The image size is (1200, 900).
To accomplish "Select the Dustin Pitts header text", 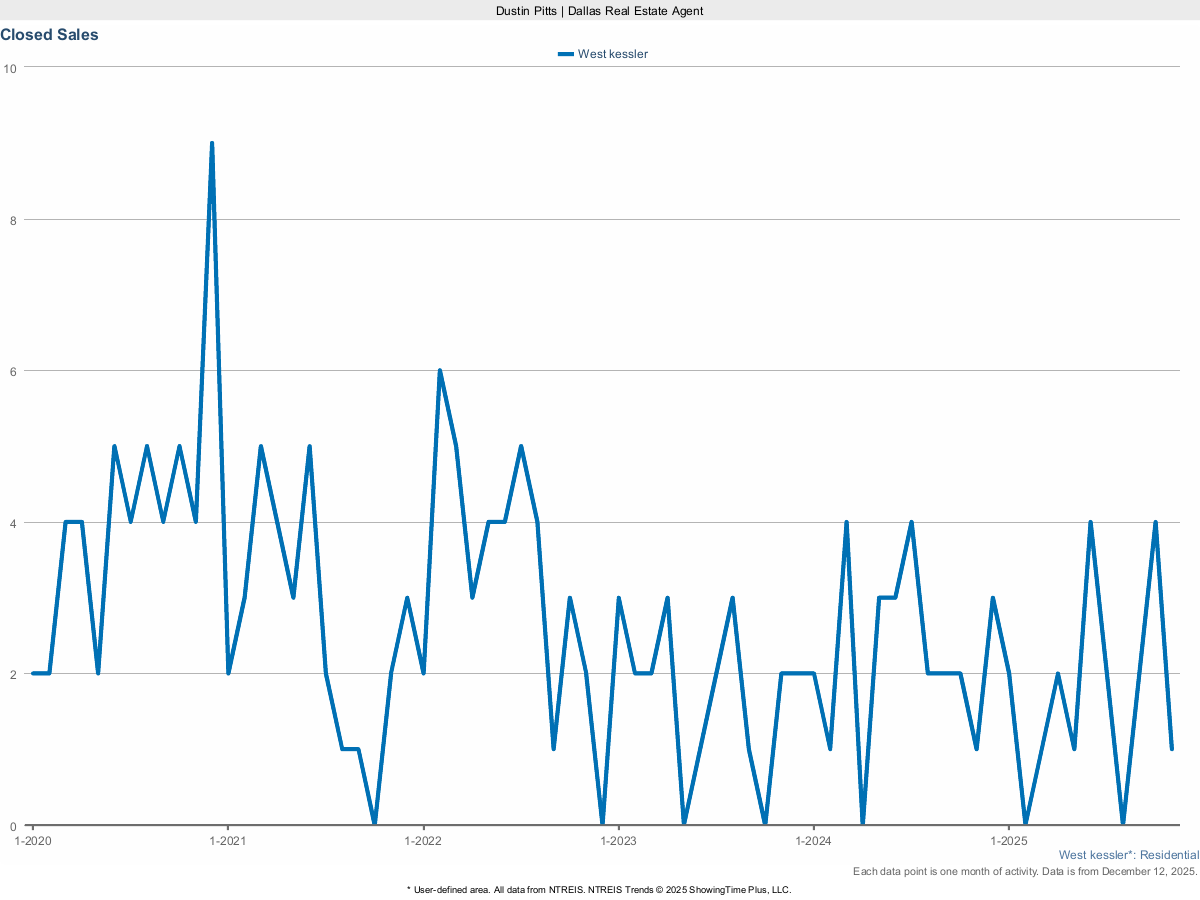I will (599, 10).
